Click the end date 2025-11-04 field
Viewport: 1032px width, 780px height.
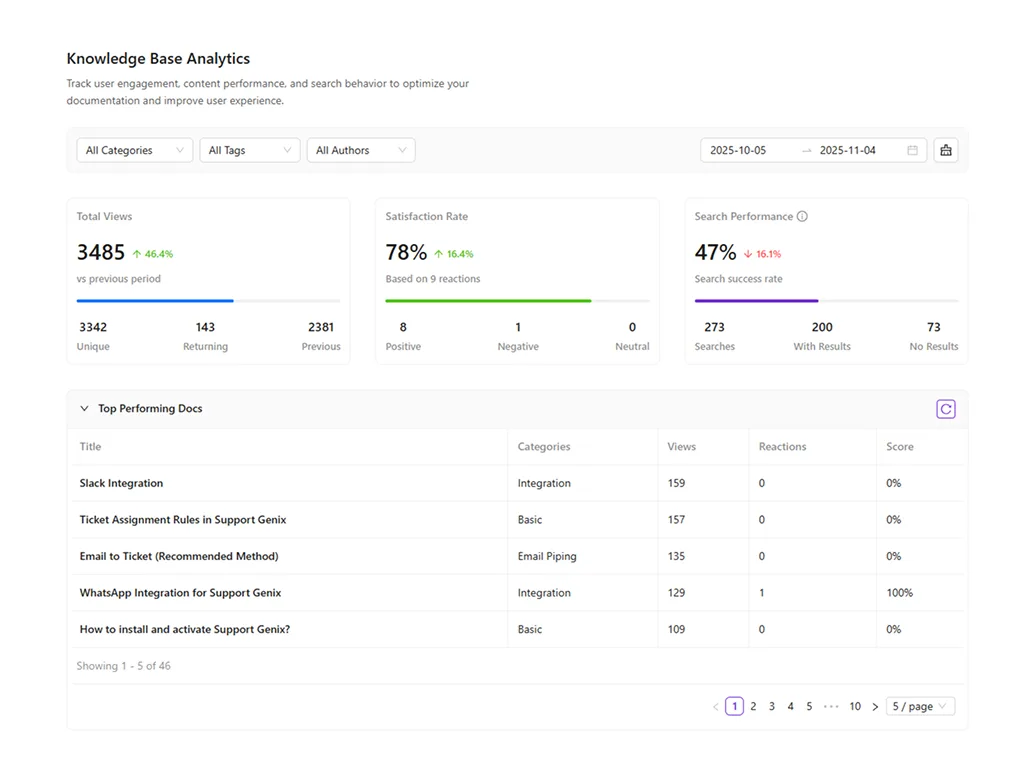pyautogui.click(x=847, y=151)
